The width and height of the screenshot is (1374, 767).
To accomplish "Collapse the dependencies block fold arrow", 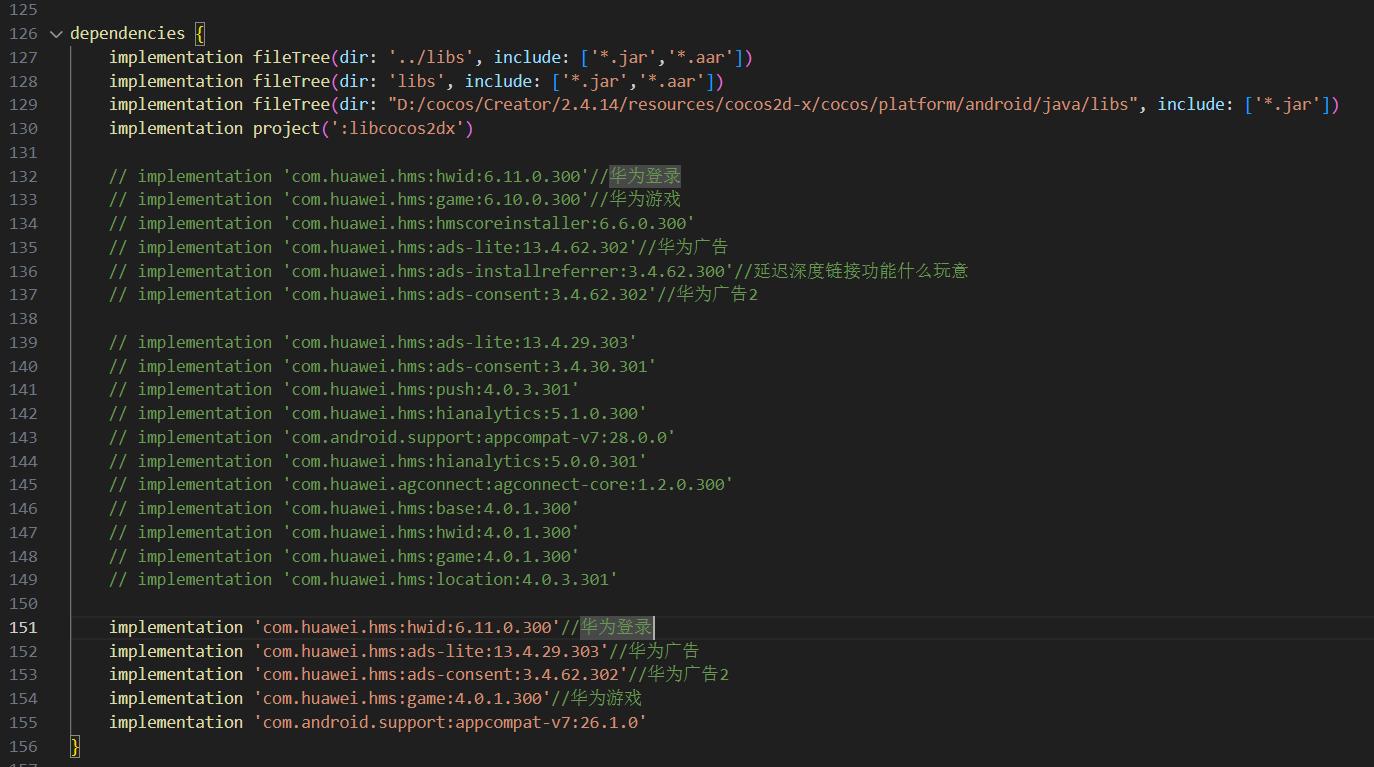I will pyautogui.click(x=54, y=33).
